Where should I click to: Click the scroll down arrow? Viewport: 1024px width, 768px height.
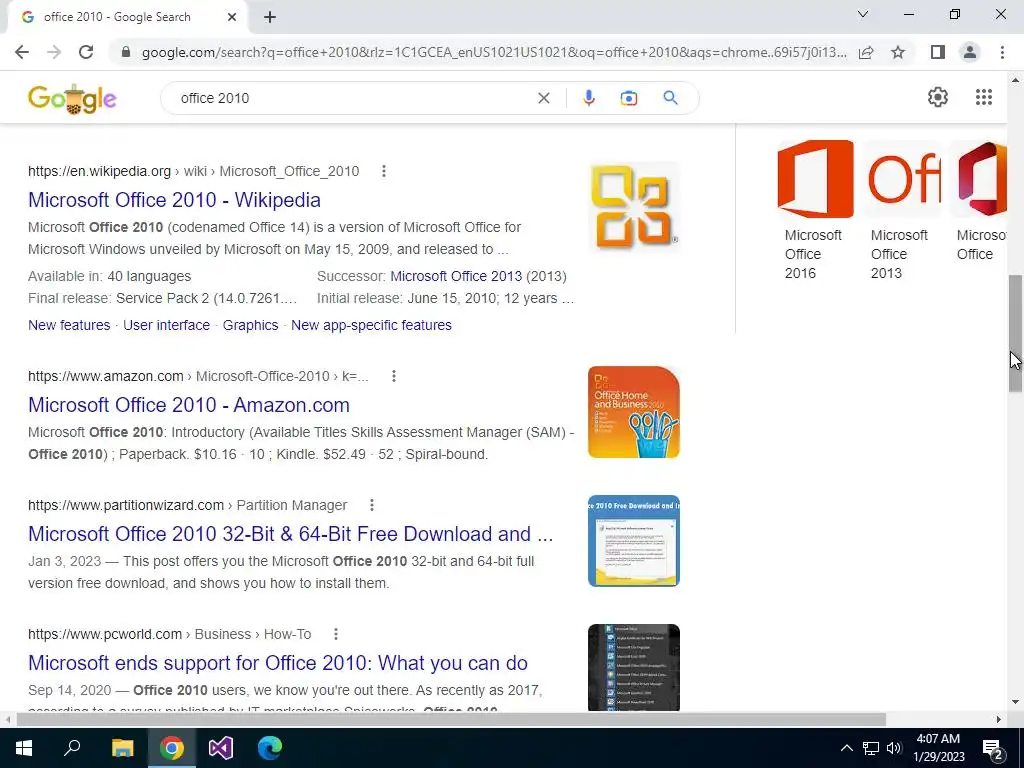click(x=1015, y=702)
